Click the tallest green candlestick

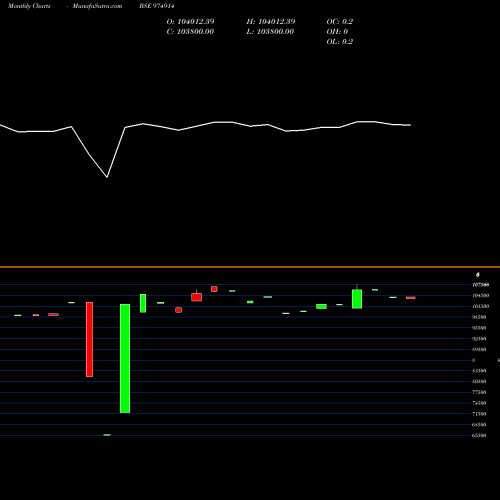click(x=125, y=358)
